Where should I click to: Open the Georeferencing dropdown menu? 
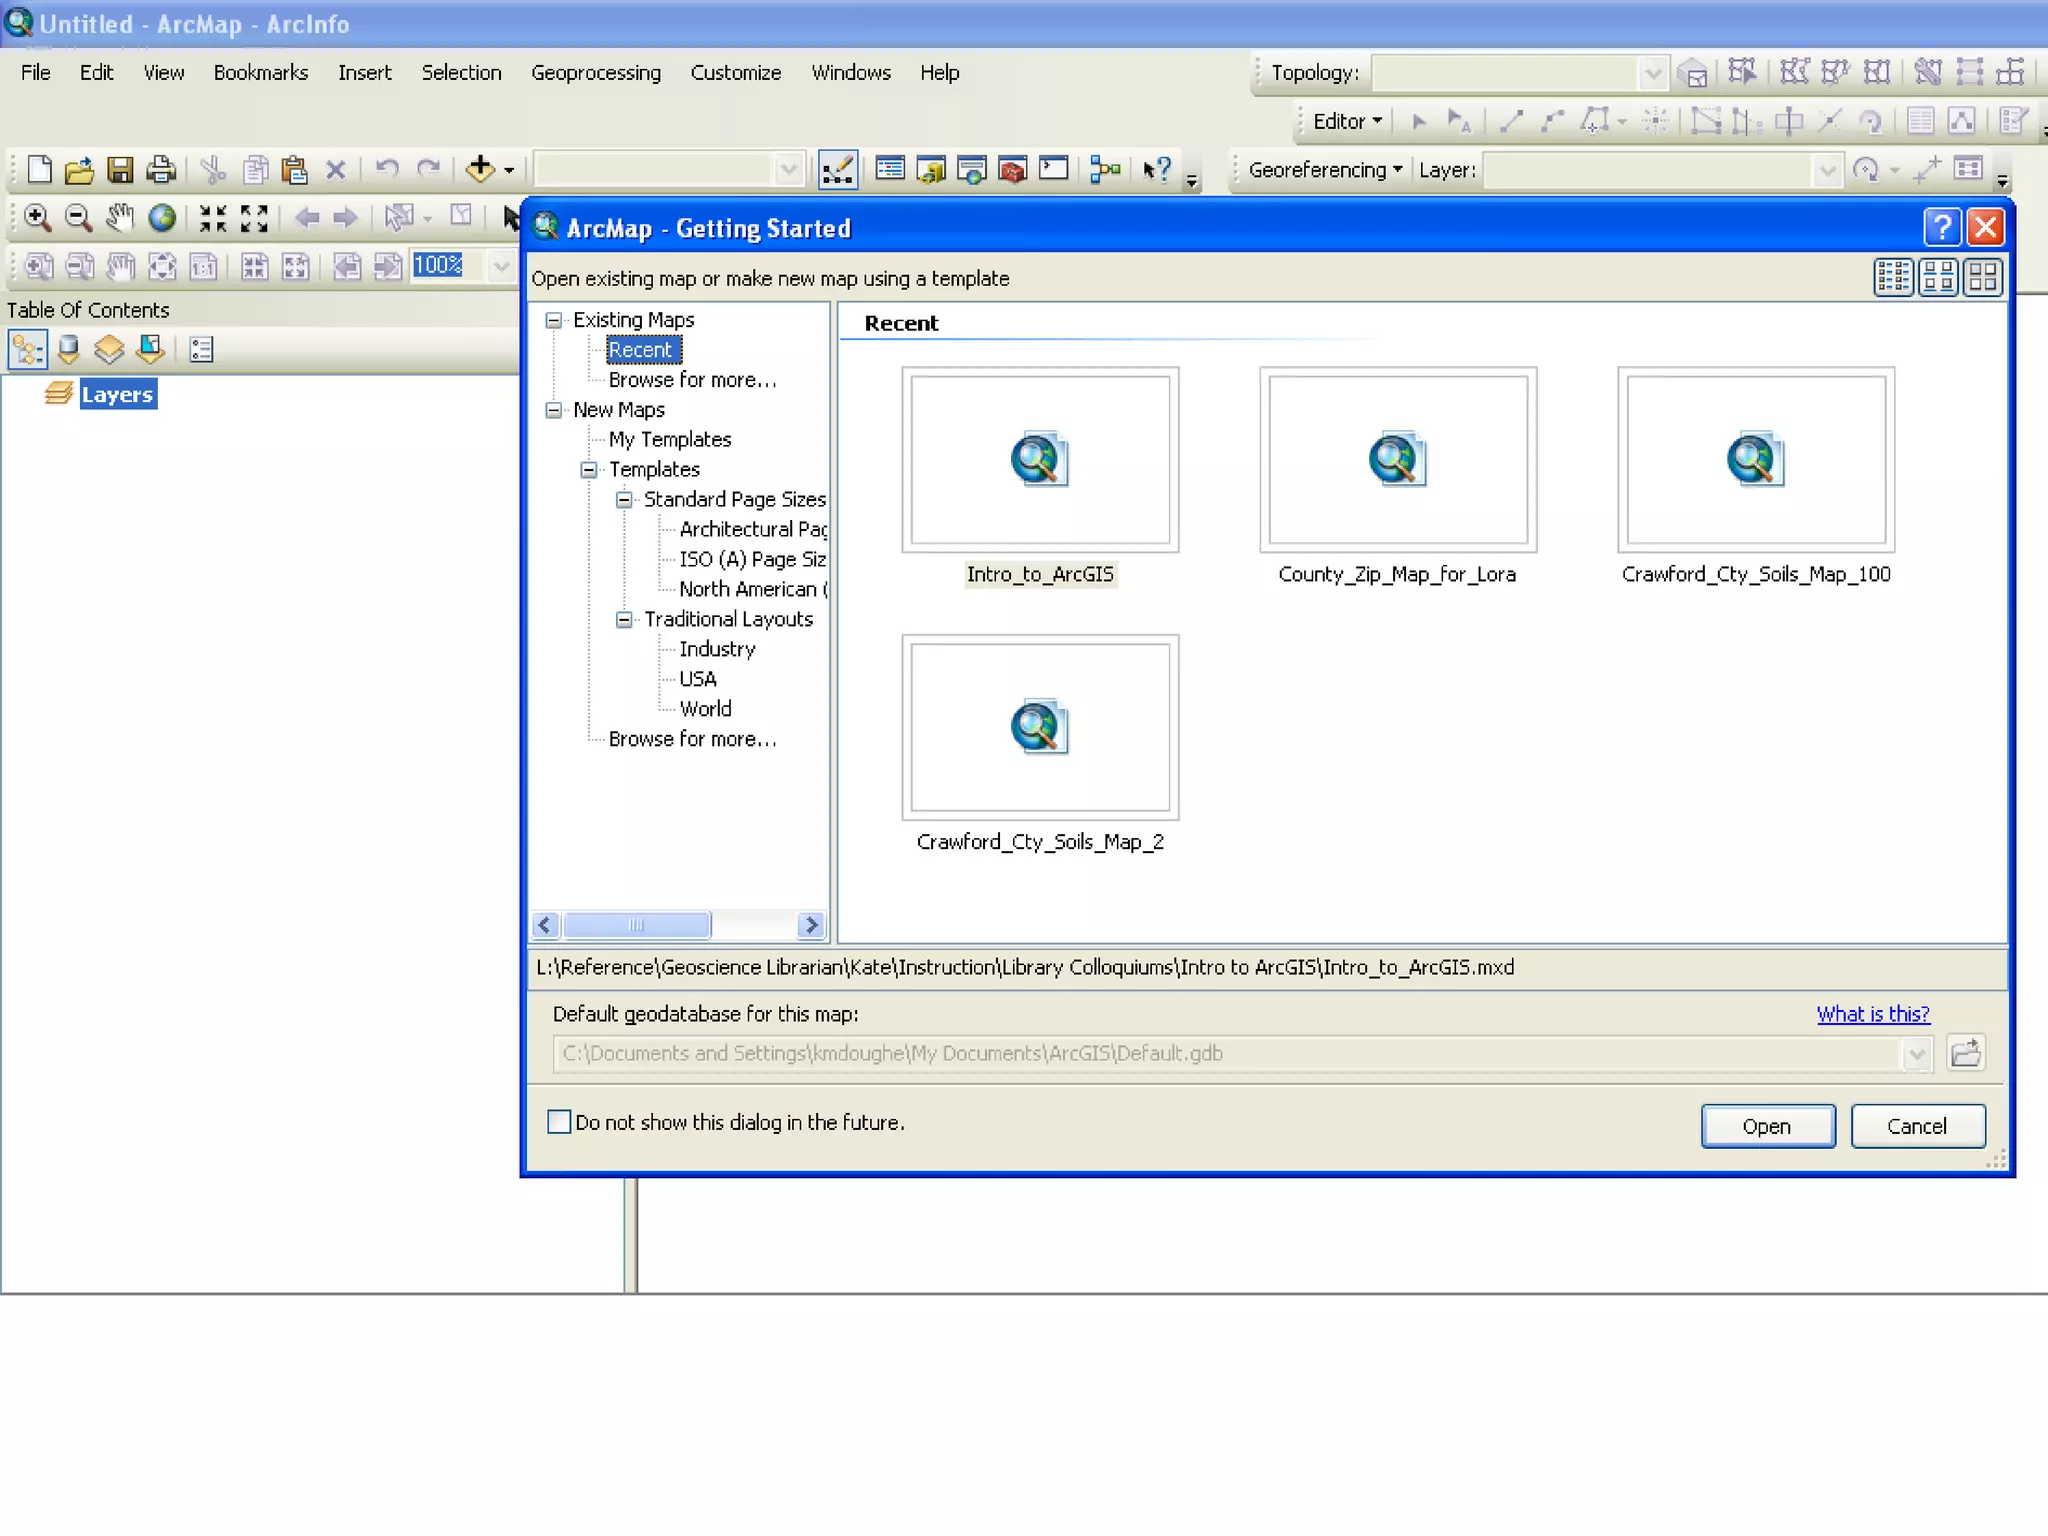[1324, 170]
